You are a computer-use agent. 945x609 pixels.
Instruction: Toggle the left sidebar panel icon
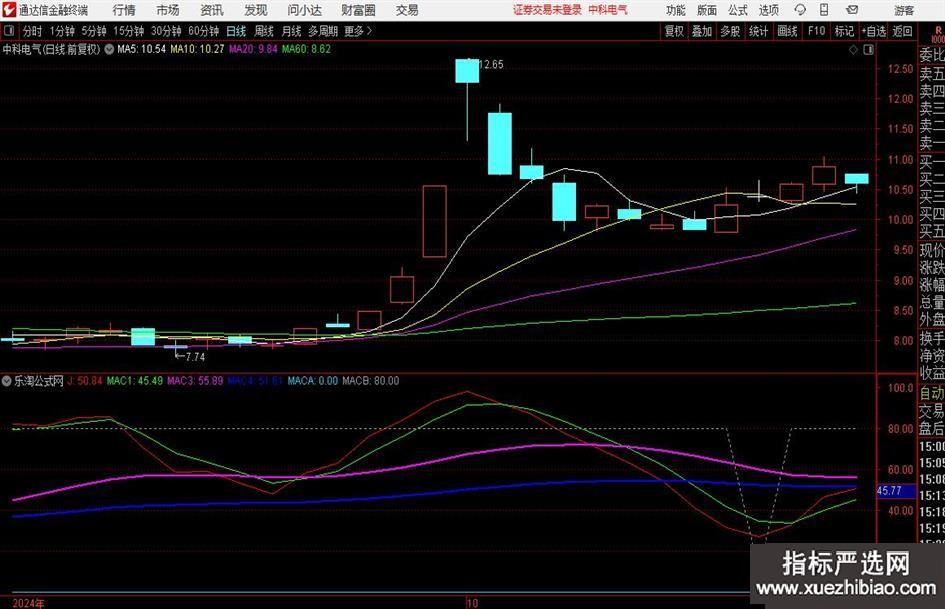(x=9, y=31)
